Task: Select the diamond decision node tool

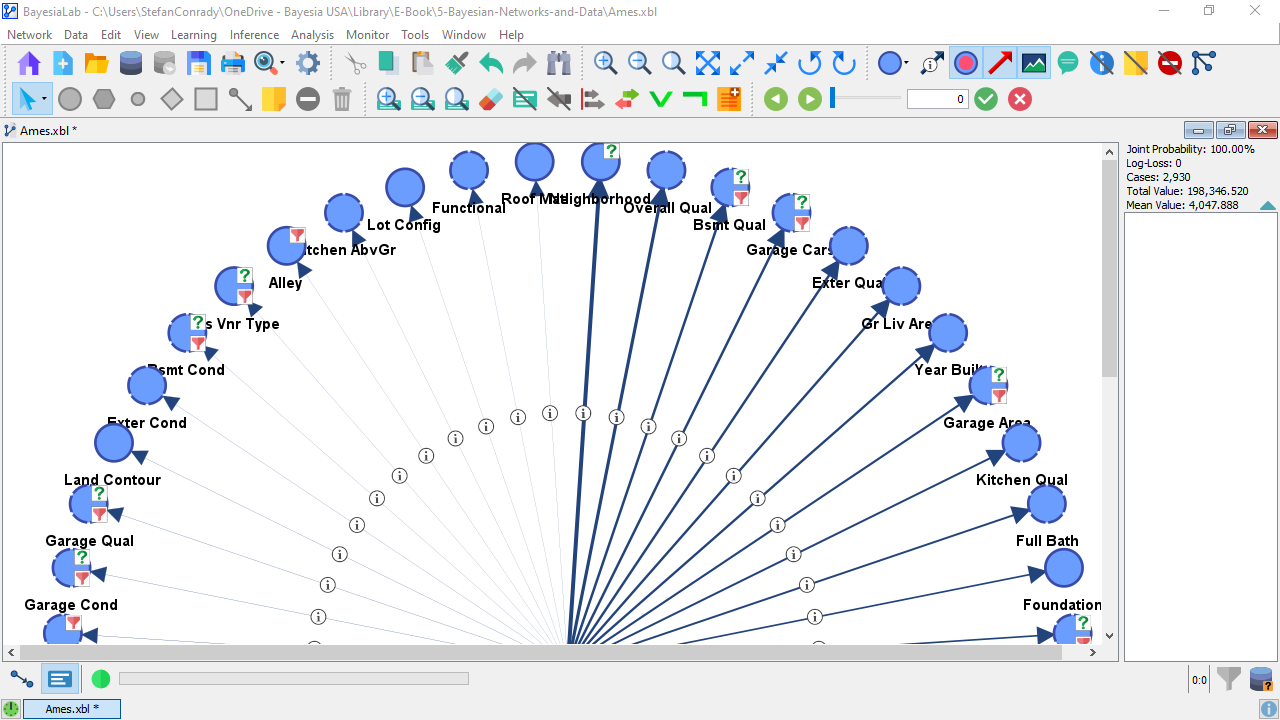Action: point(172,99)
